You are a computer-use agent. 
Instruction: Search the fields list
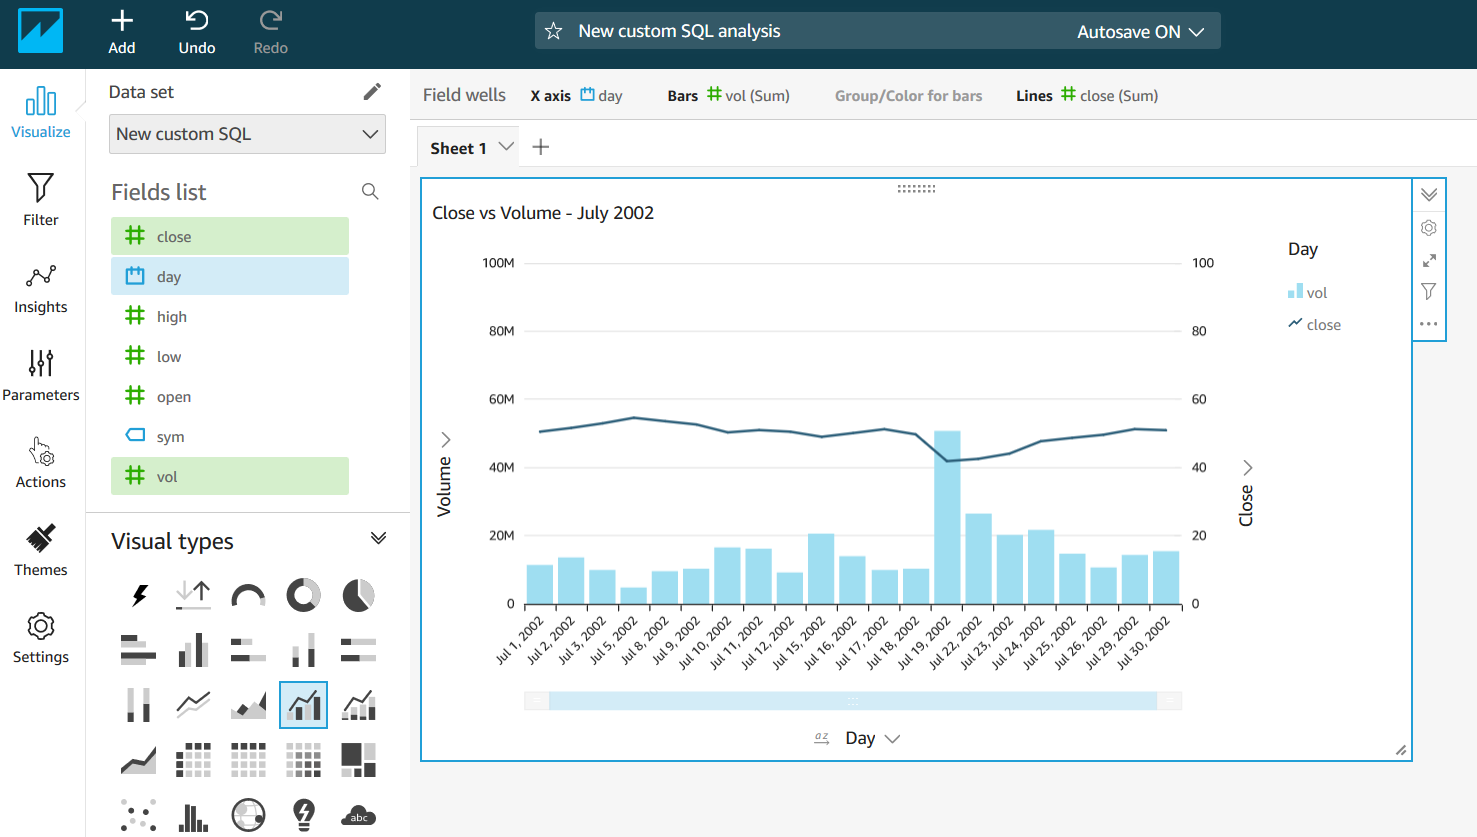(x=370, y=191)
